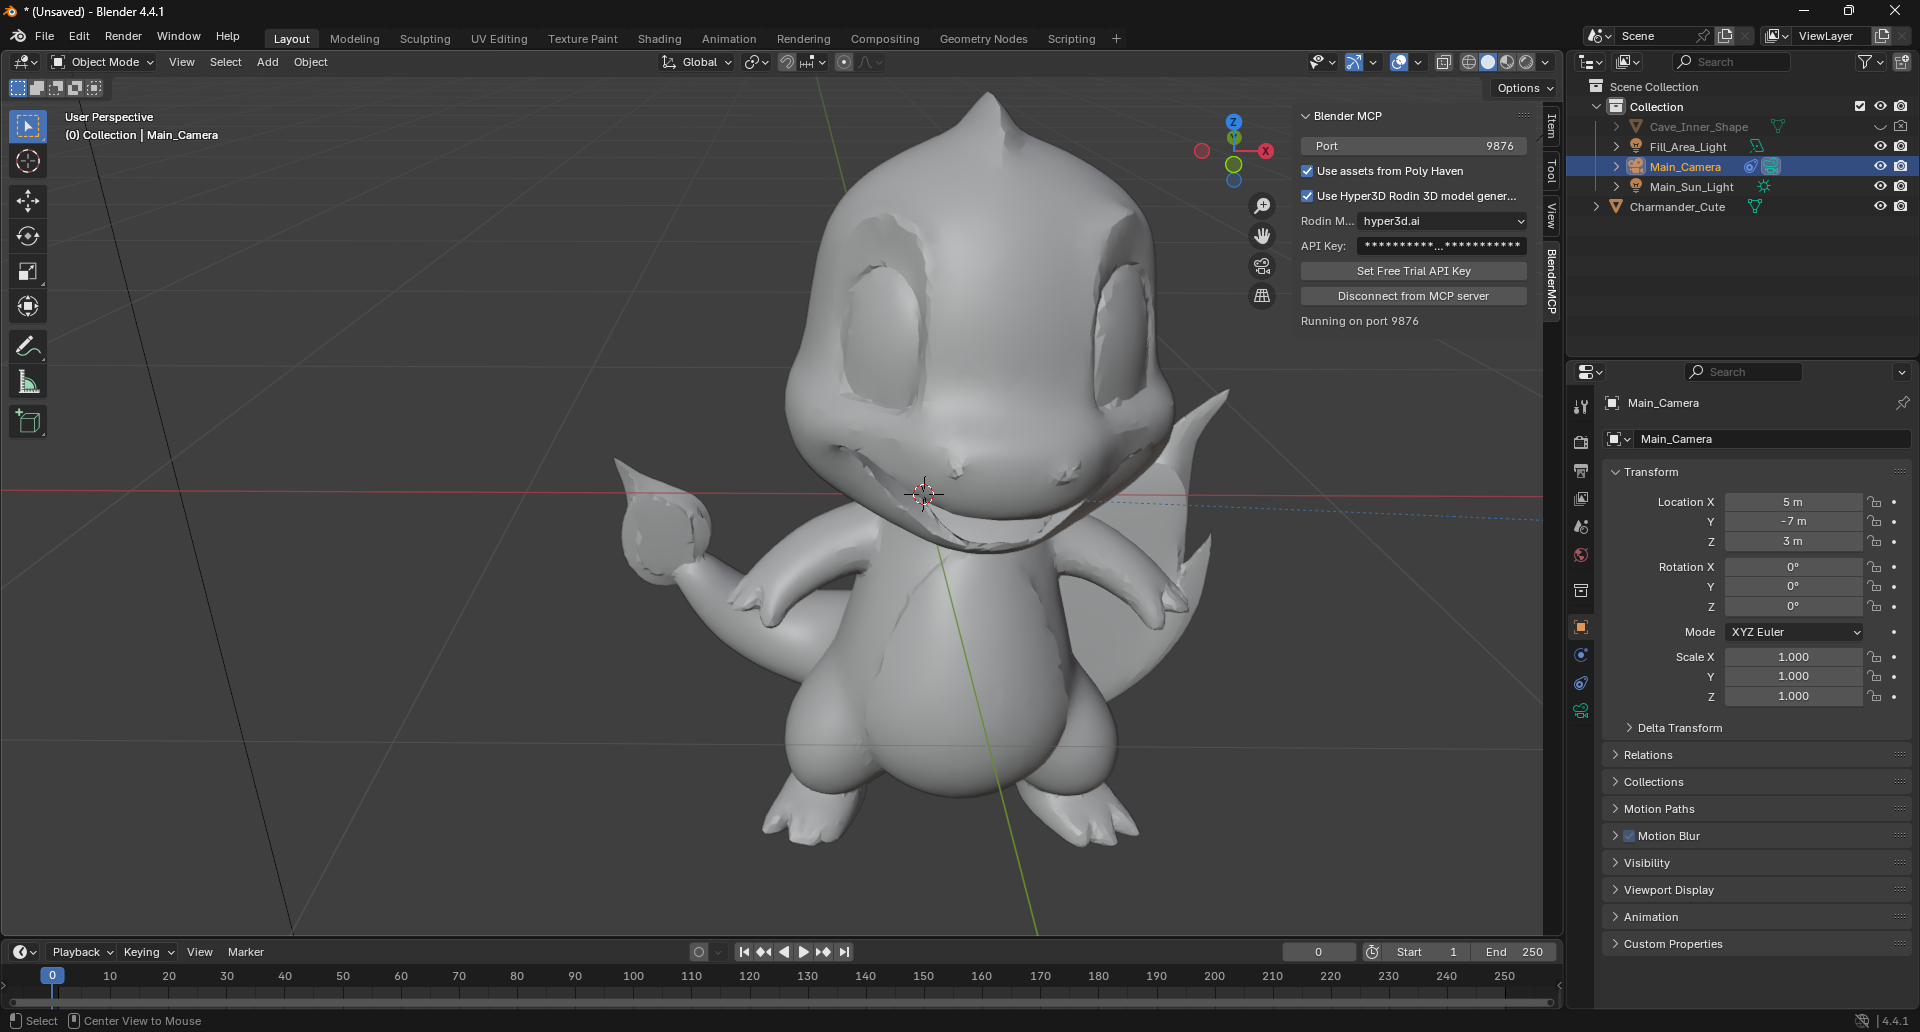Open camera Data properties tab

click(x=1581, y=711)
